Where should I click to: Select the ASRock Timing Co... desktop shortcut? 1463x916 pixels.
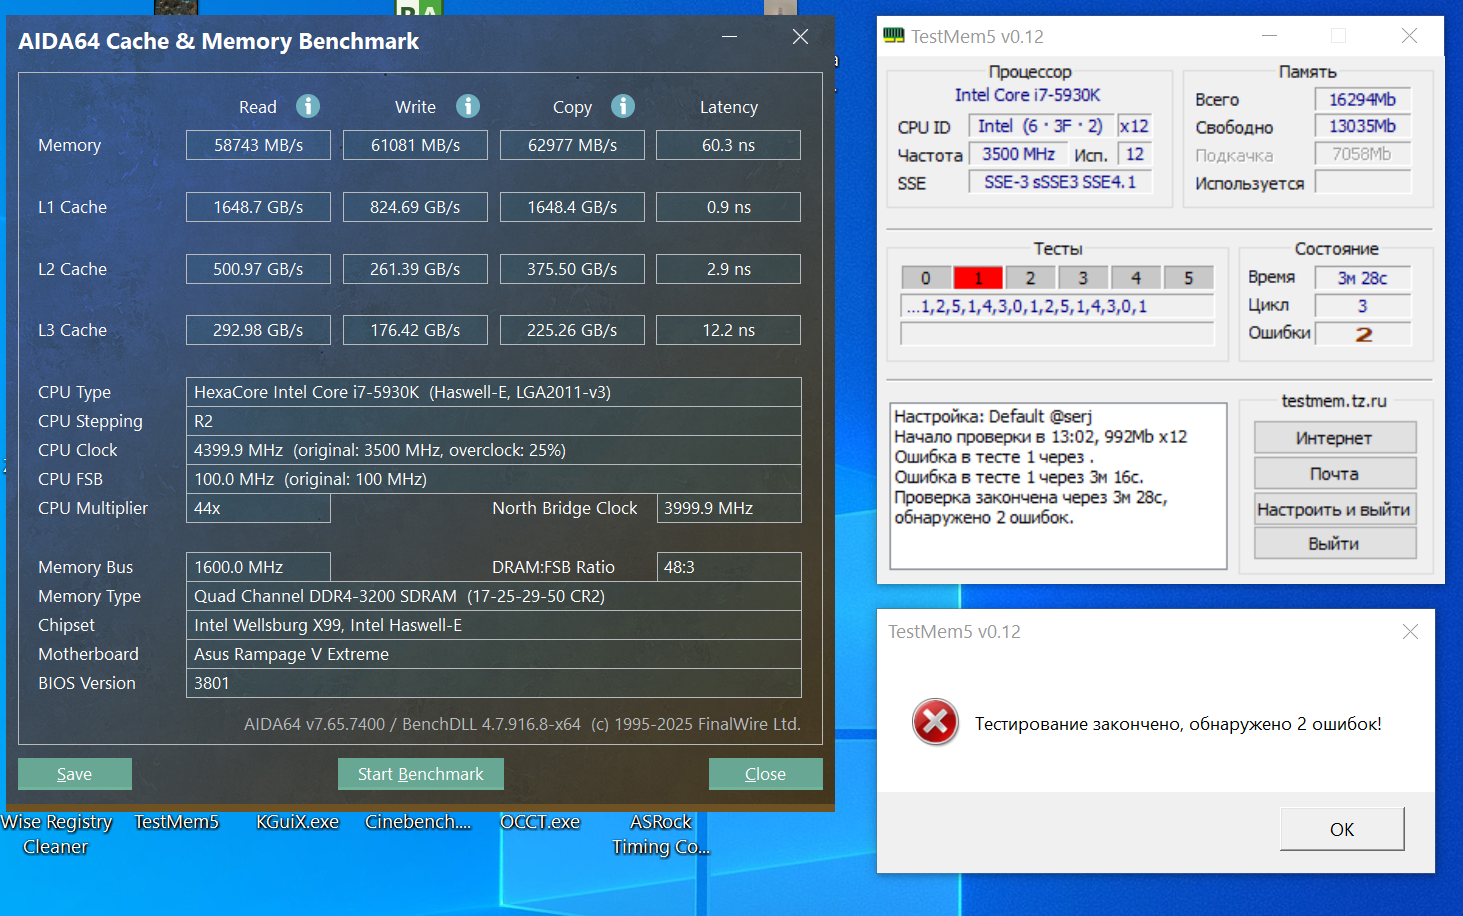[x=661, y=834]
